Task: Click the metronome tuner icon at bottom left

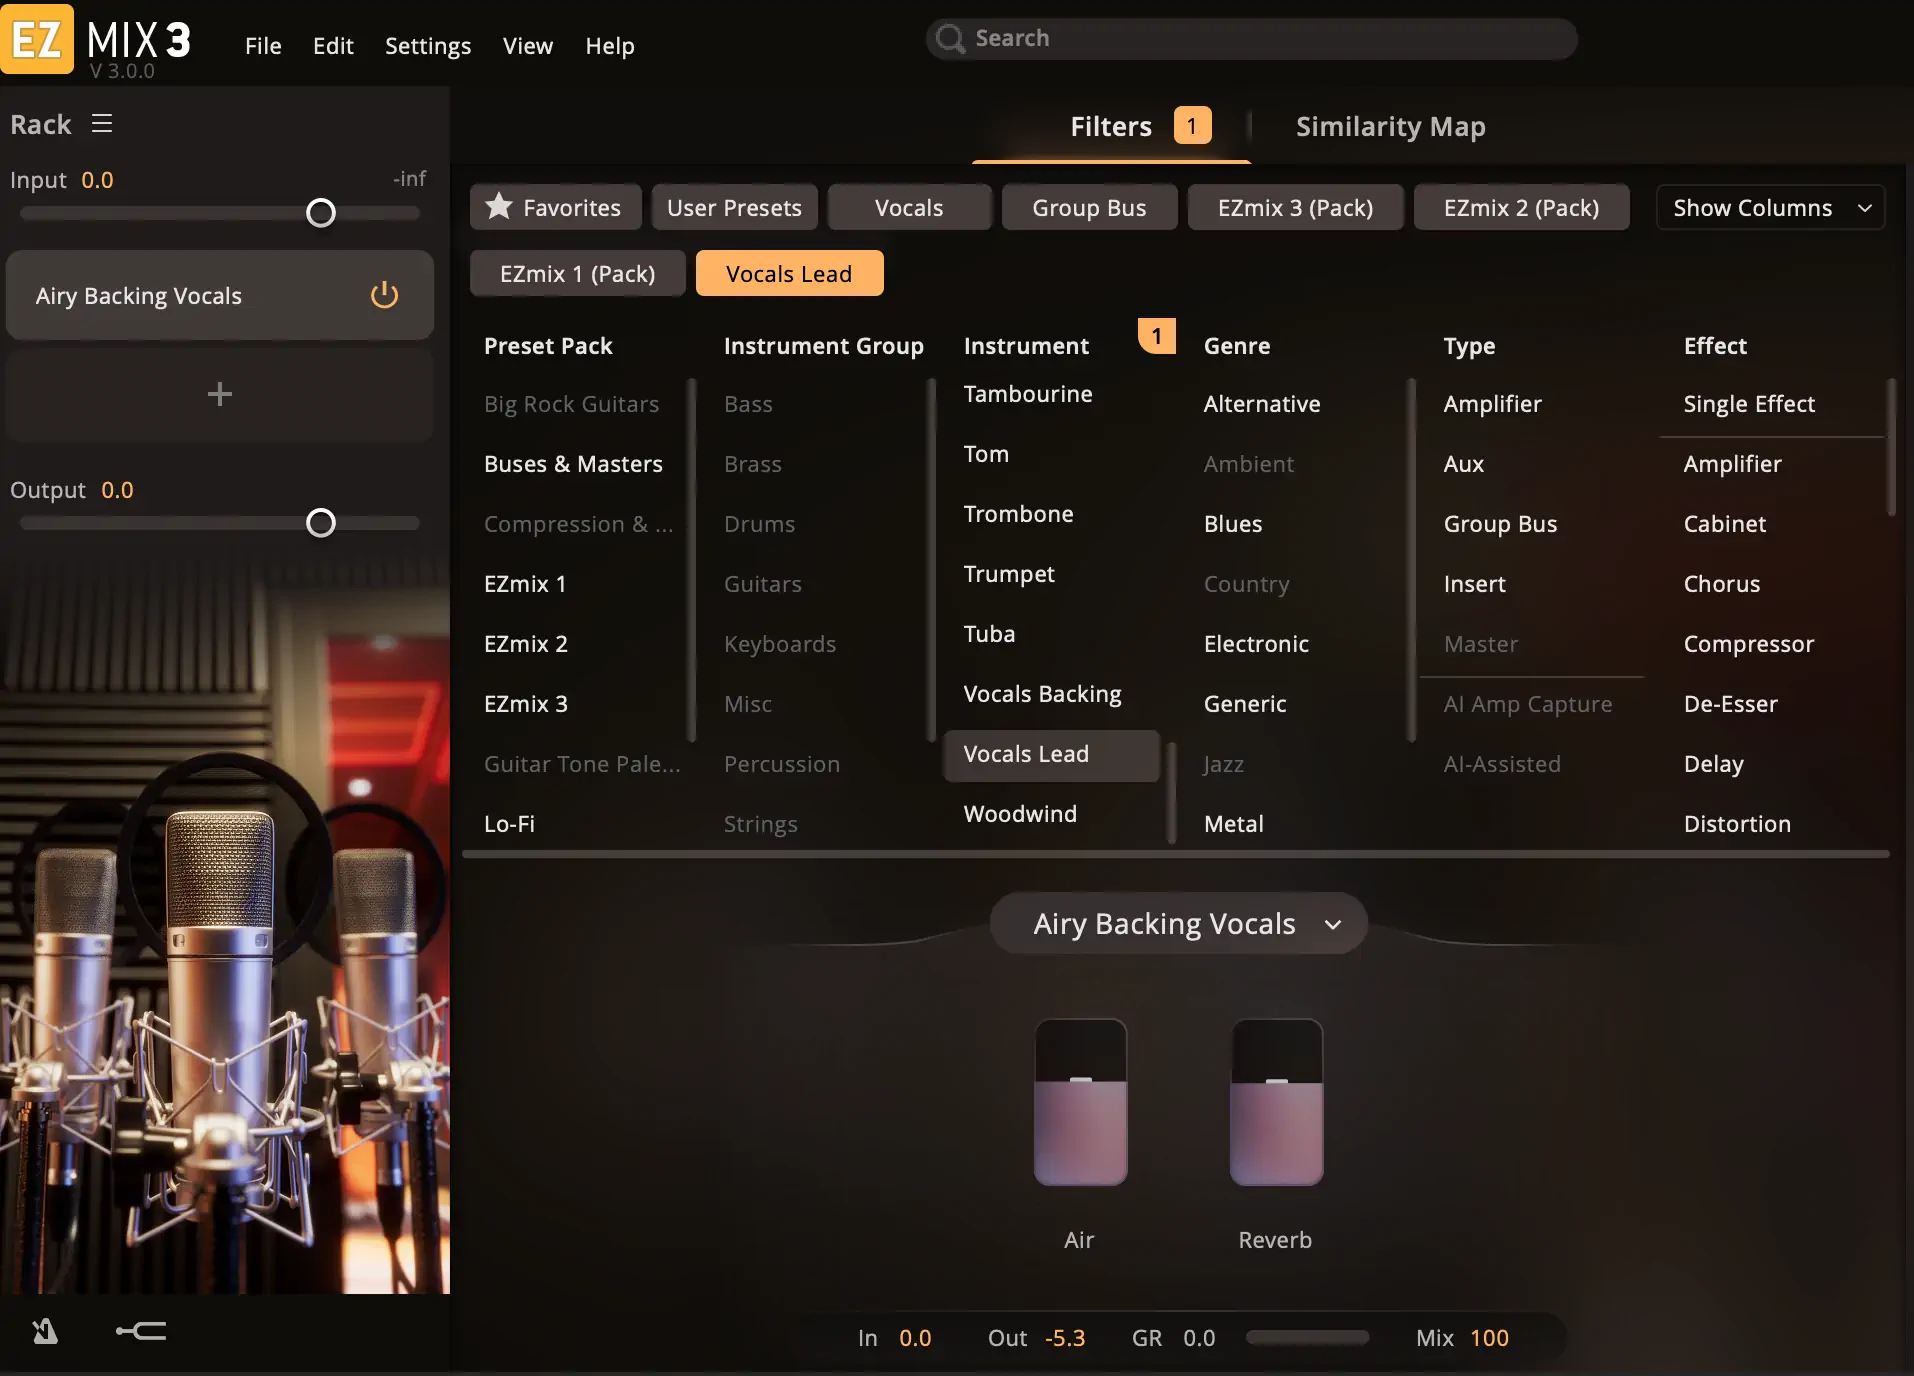Action: [45, 1331]
